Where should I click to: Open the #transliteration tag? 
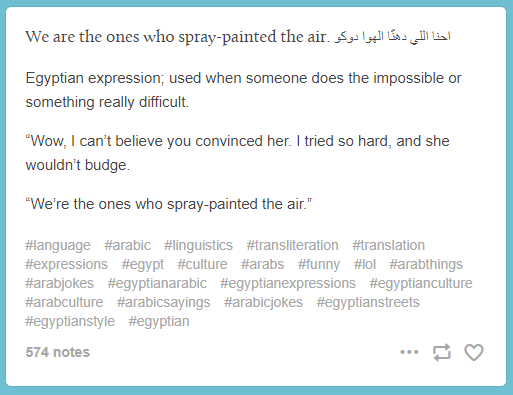(x=292, y=246)
